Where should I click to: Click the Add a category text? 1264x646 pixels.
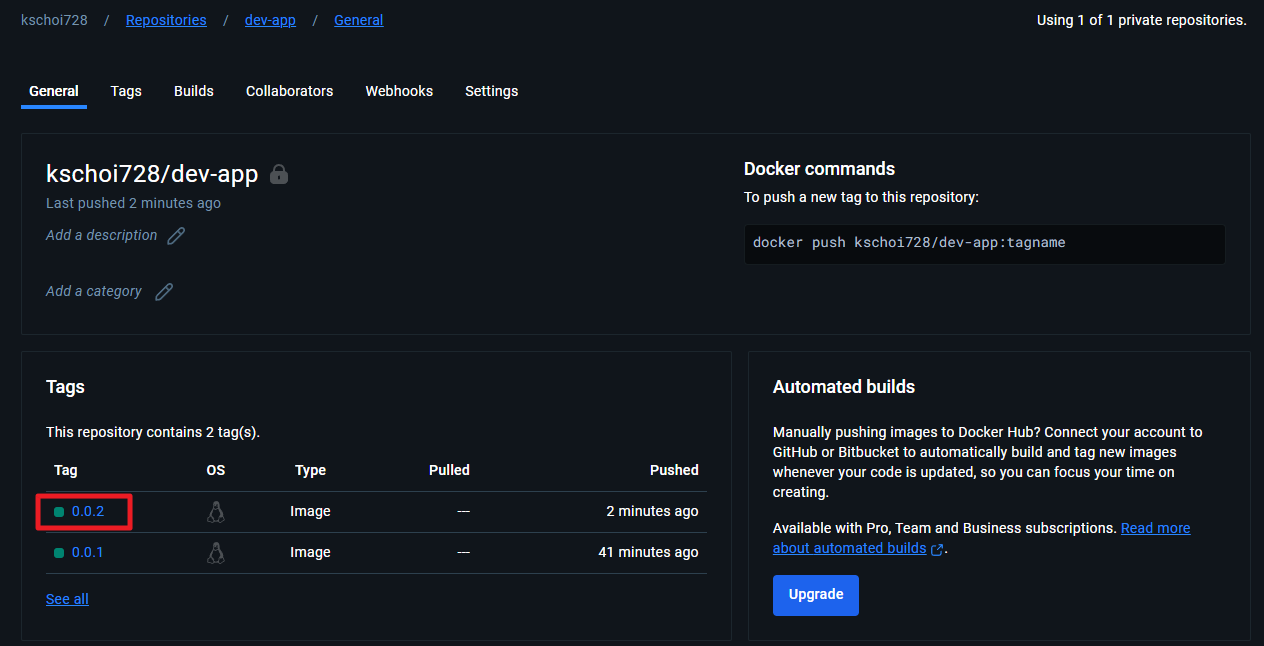tap(94, 291)
